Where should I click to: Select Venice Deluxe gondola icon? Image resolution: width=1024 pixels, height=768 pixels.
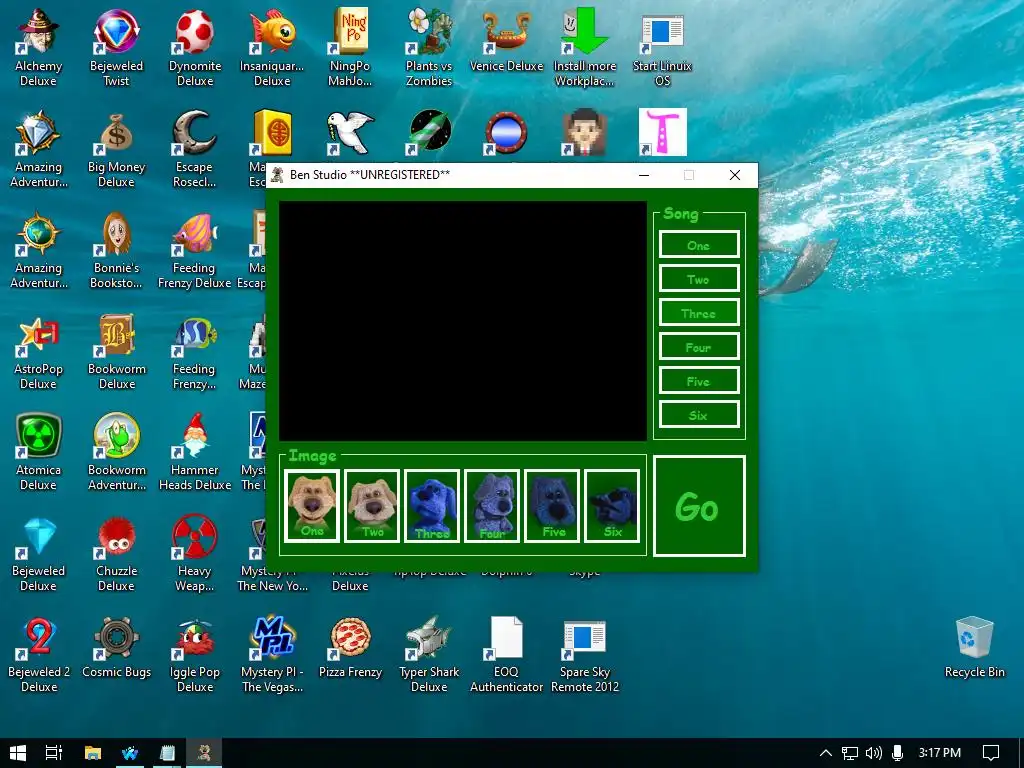506,39
